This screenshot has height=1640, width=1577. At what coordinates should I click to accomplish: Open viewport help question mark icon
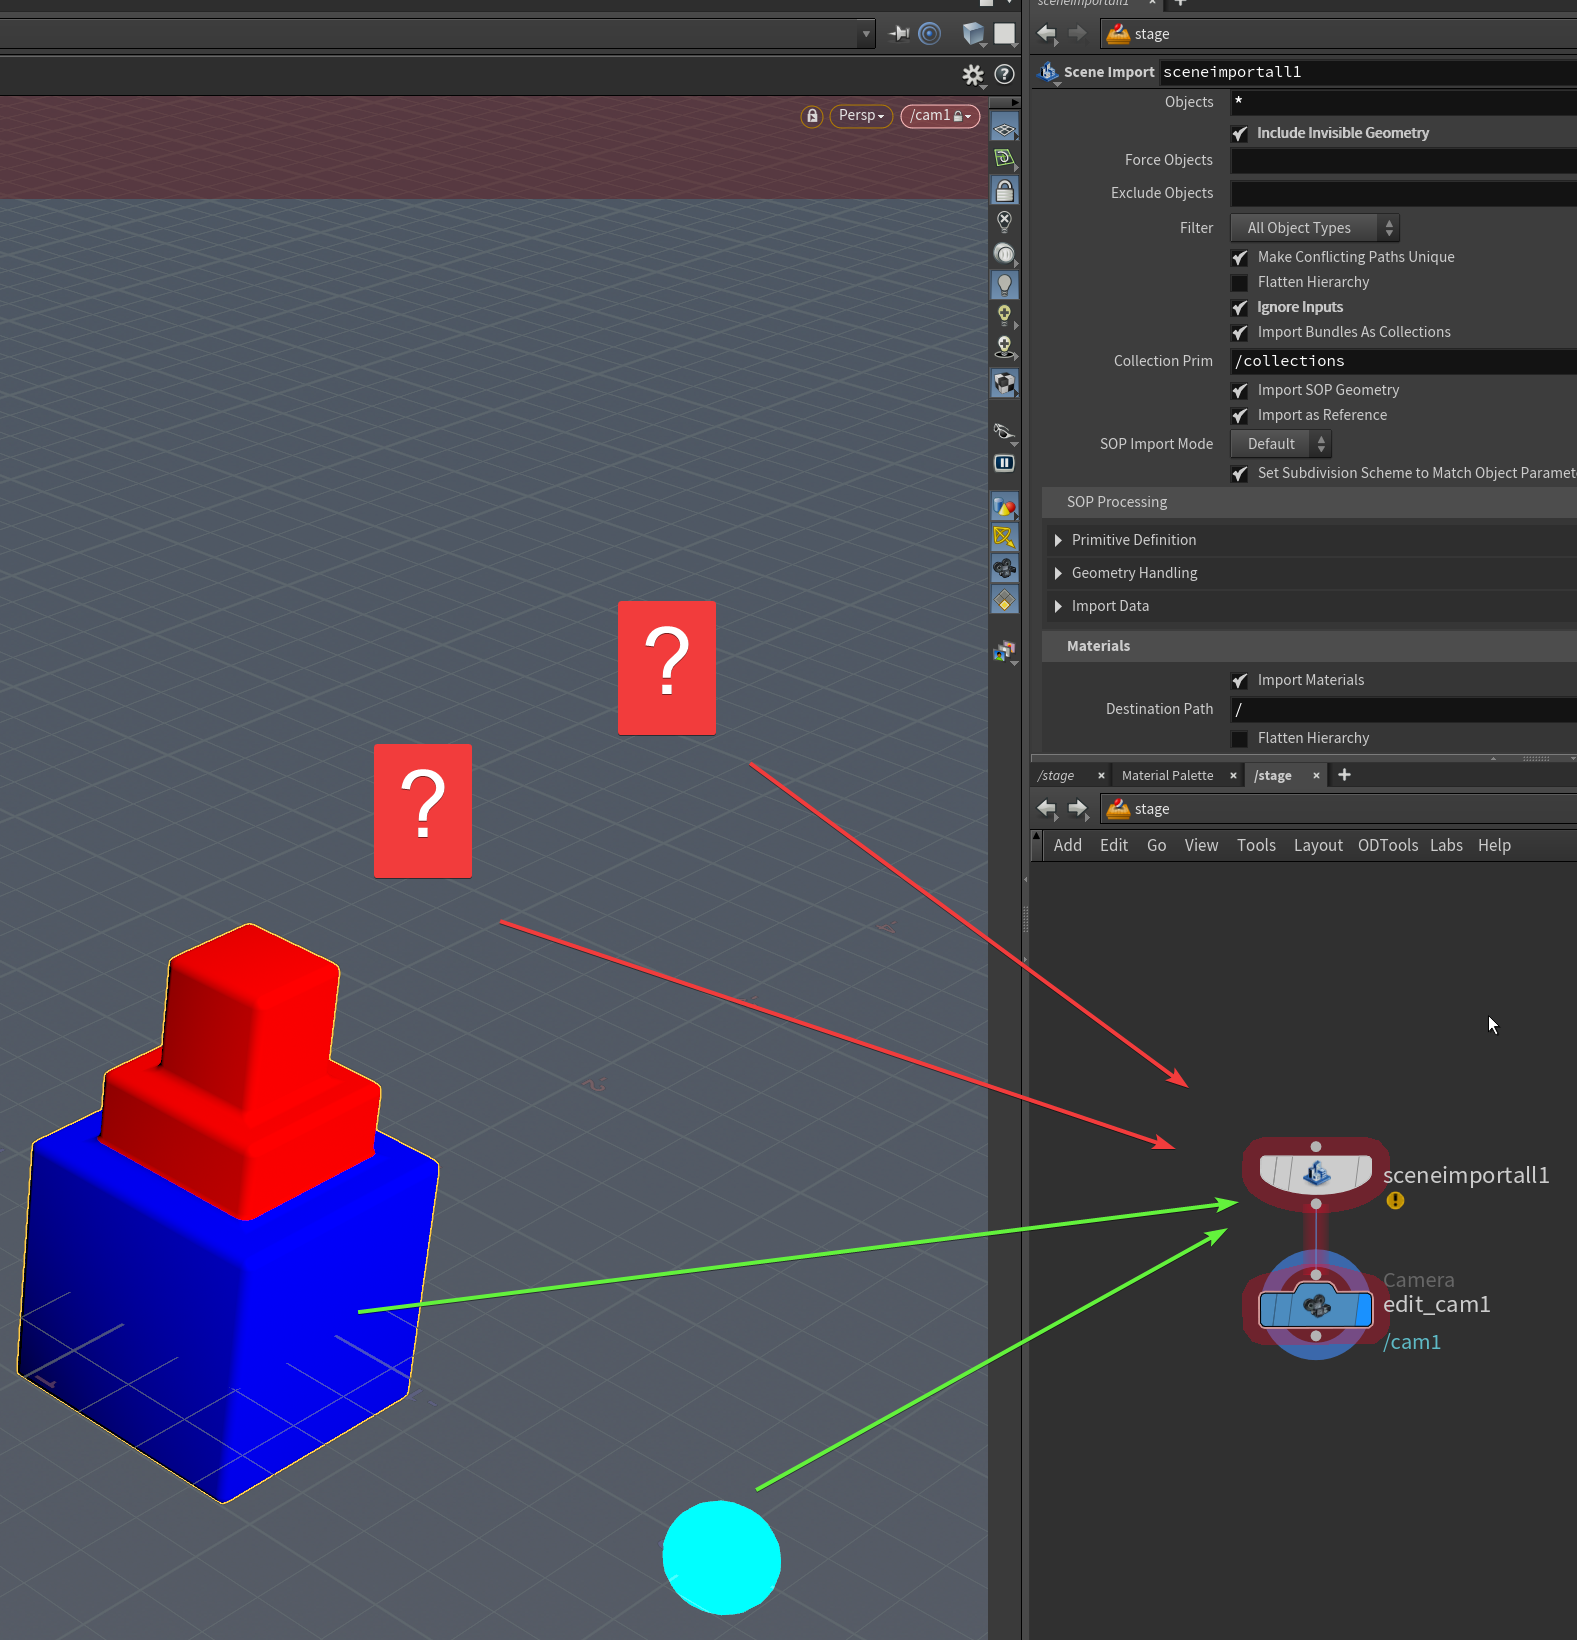tap(1004, 75)
